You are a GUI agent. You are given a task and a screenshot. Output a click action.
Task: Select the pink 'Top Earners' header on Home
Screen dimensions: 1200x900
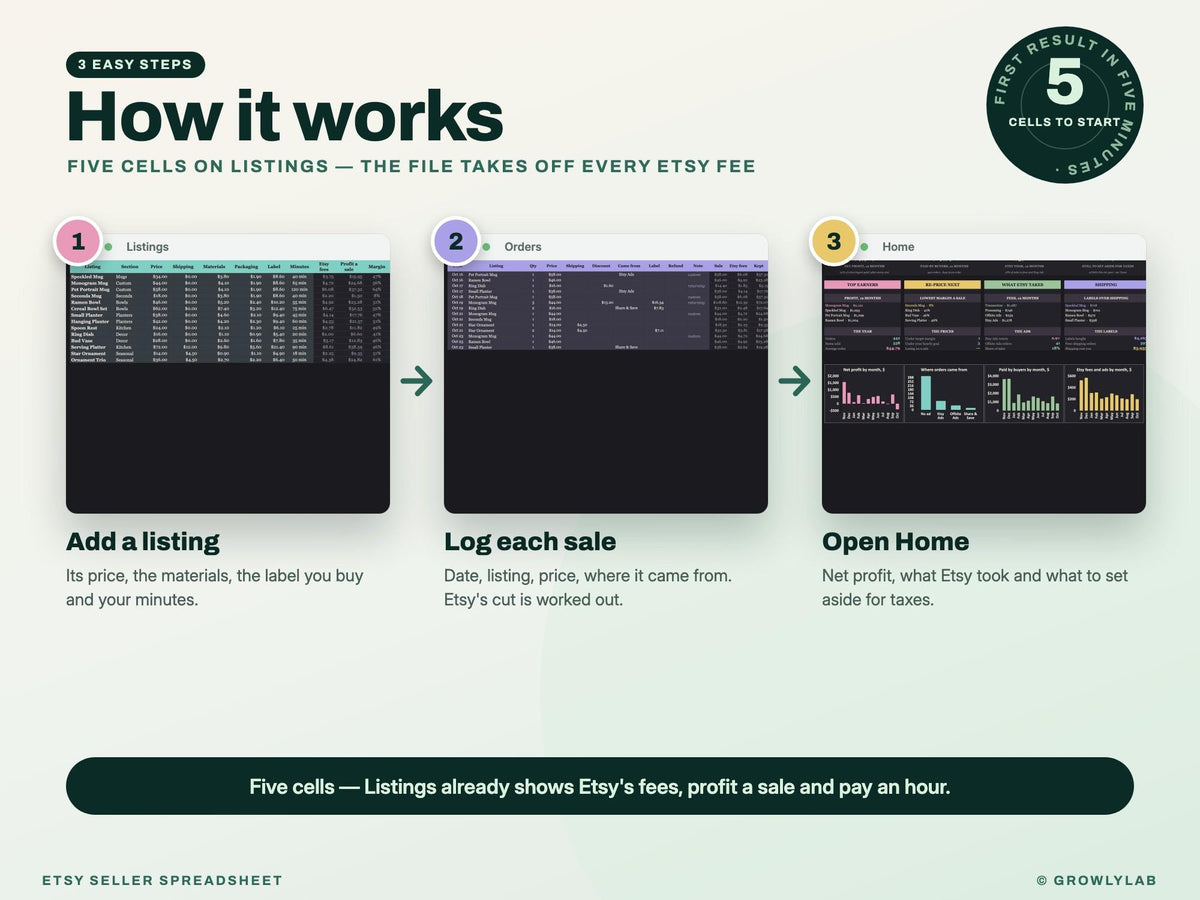click(x=862, y=284)
